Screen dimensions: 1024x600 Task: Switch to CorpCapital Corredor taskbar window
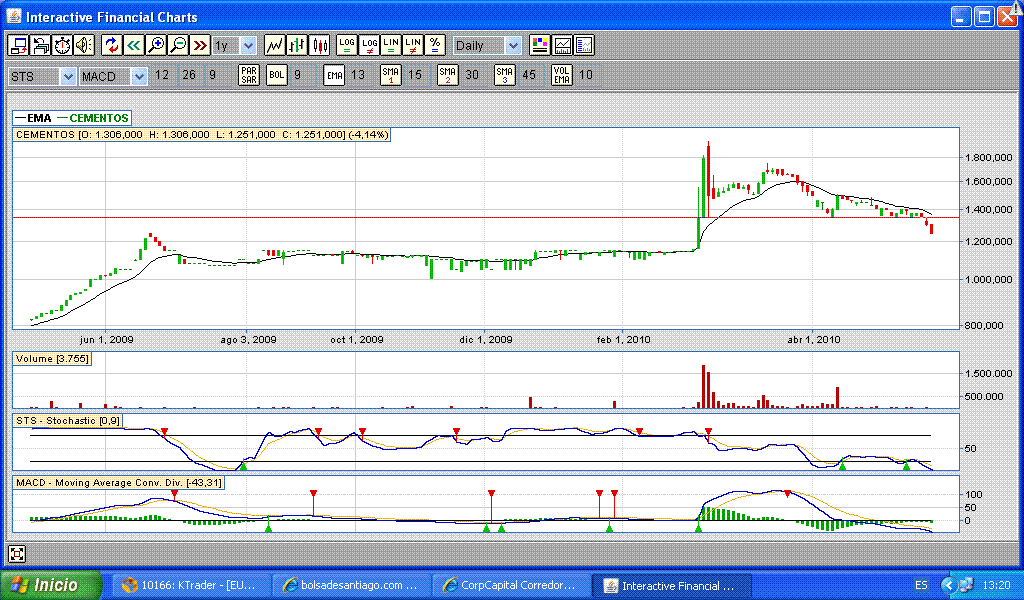click(511, 586)
